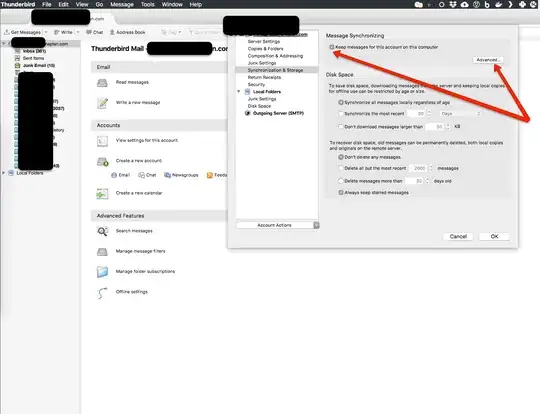Click the Write a new message icon
The image size is (540, 414).
coord(102,103)
